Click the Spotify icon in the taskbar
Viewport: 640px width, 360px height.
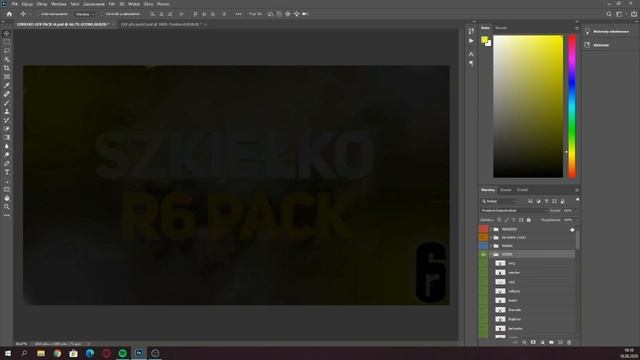[x=122, y=353]
